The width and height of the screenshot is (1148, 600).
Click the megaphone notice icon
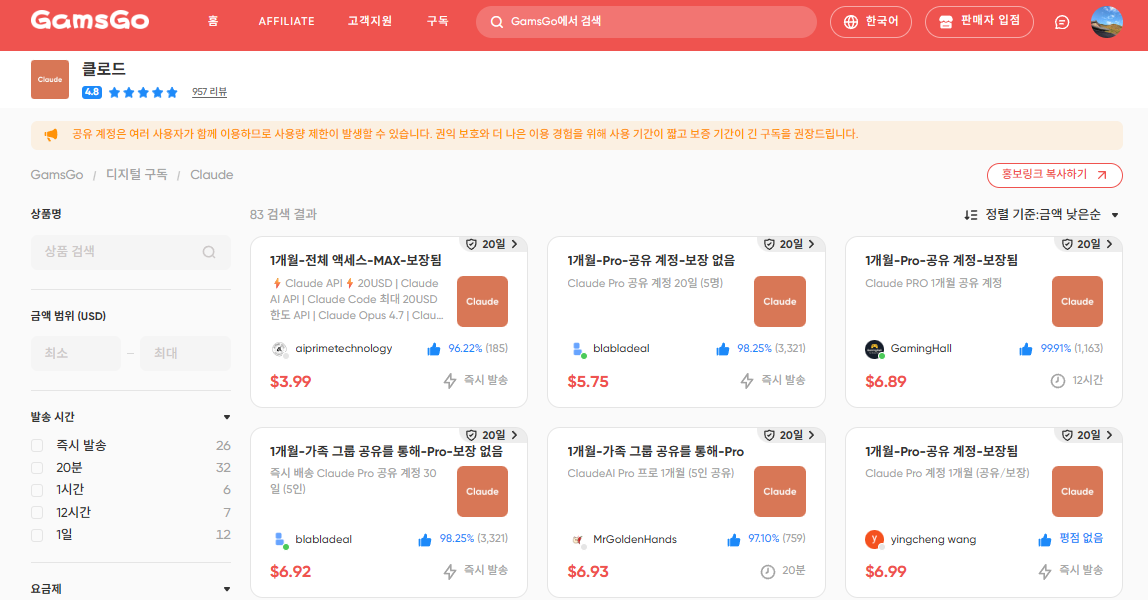tap(51, 135)
